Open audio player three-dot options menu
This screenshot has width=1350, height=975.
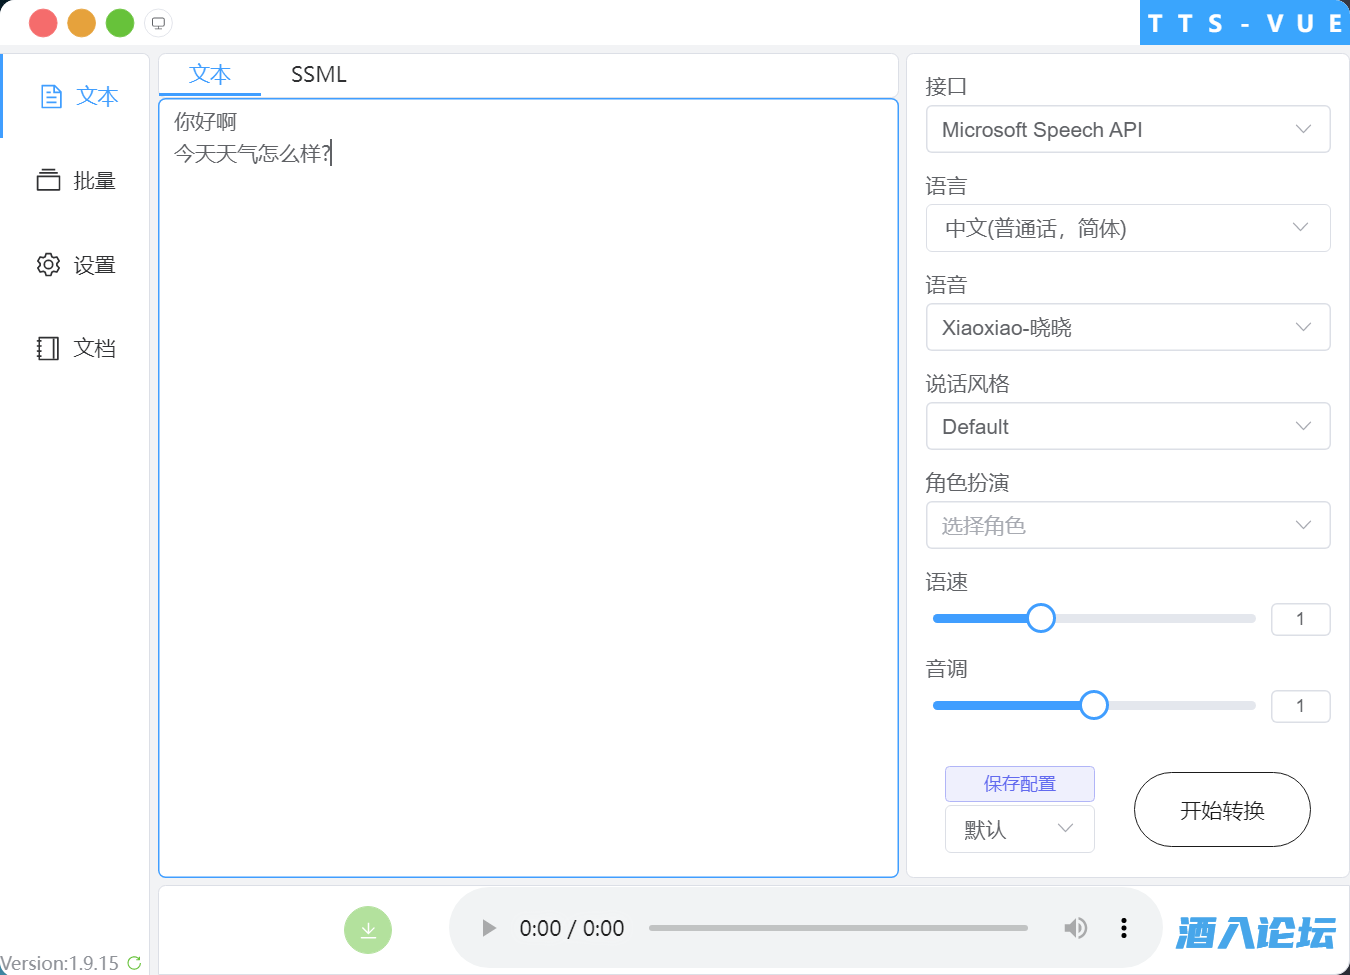(x=1123, y=928)
